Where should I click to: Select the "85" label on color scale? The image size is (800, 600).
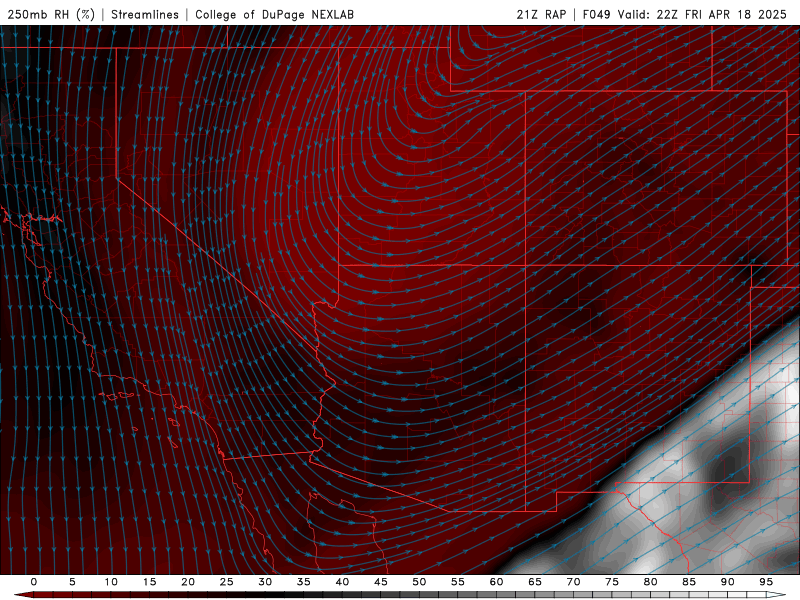point(689,582)
